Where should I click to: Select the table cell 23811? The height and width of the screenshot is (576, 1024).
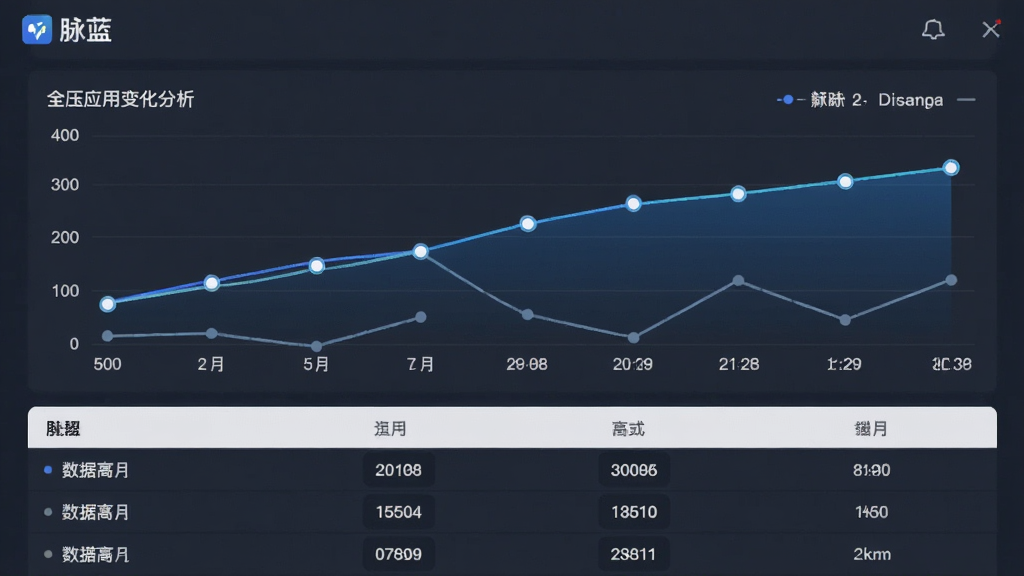(x=633, y=554)
